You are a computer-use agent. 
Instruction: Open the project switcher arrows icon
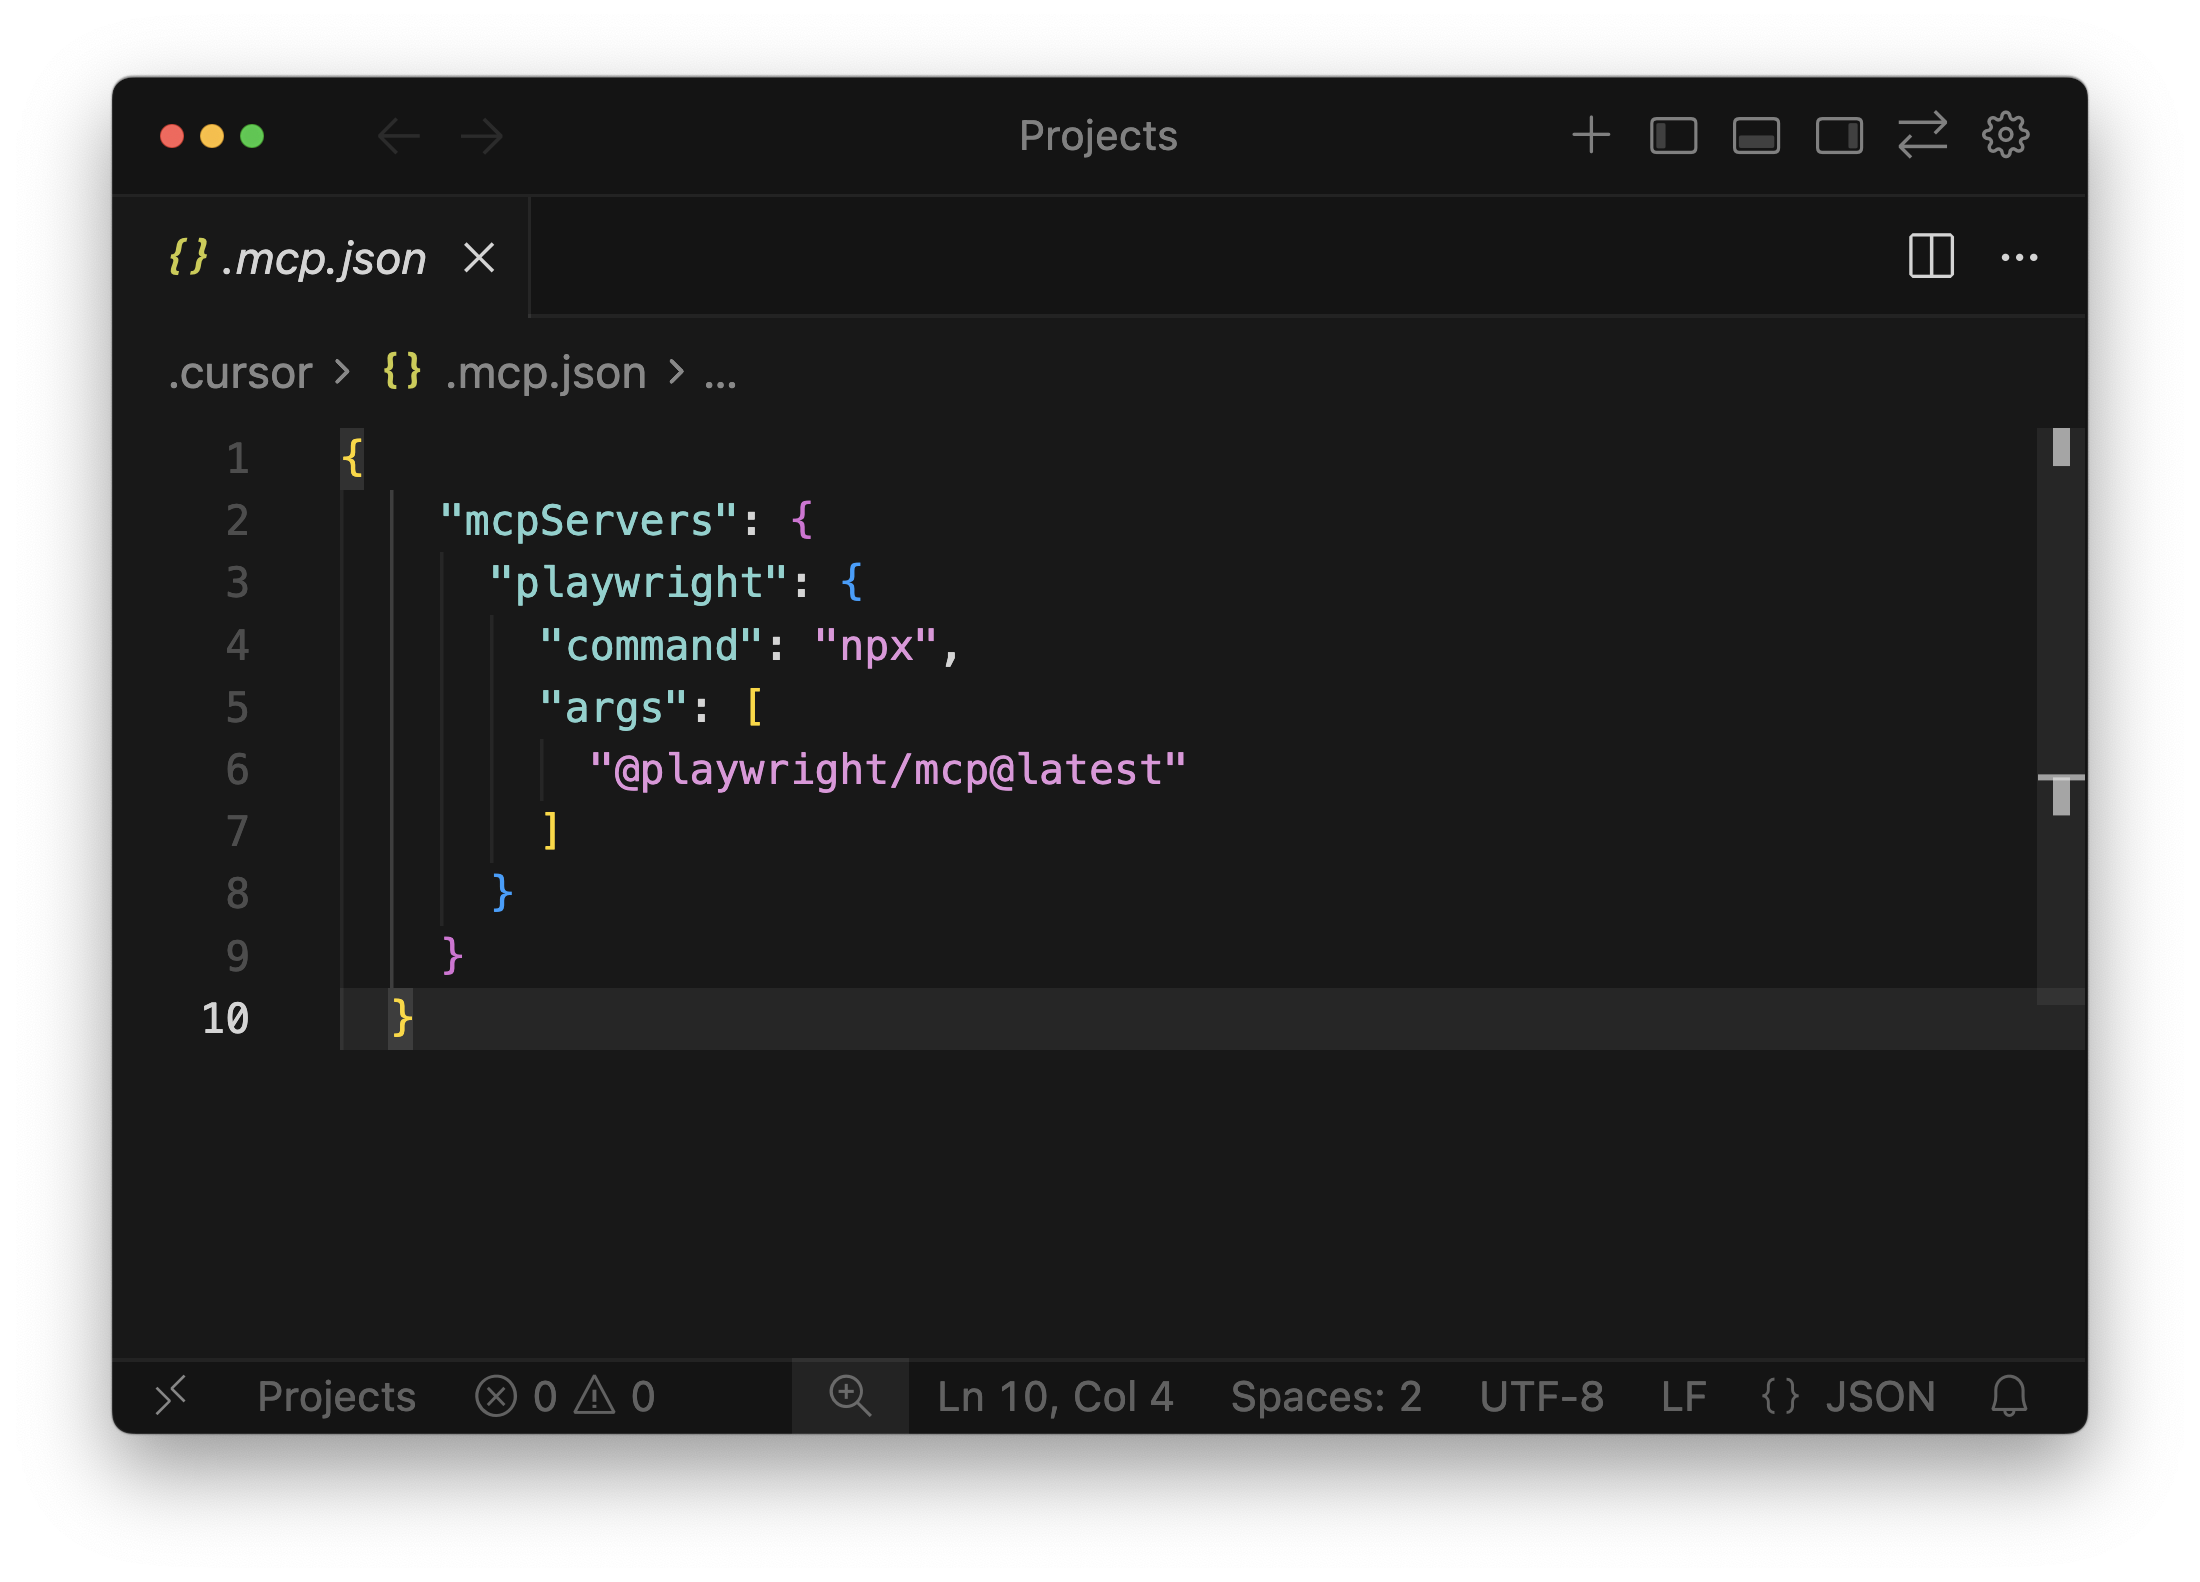[1922, 136]
